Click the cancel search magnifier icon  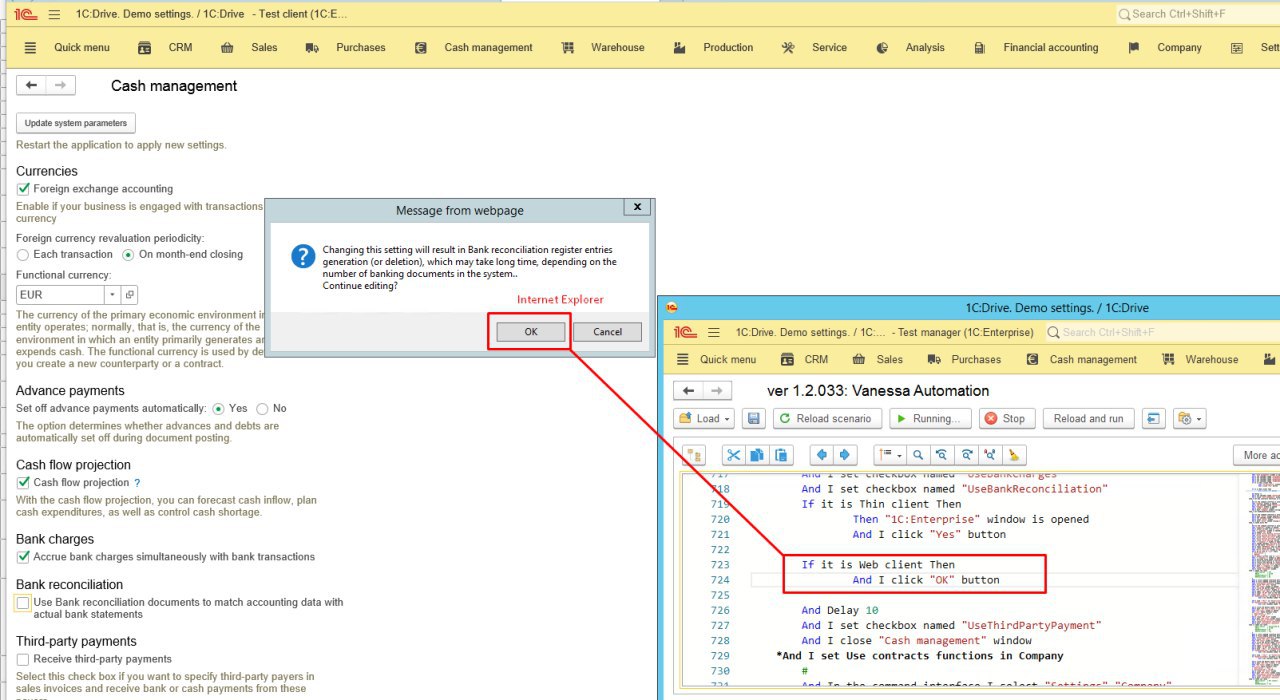pyautogui.click(x=990, y=455)
